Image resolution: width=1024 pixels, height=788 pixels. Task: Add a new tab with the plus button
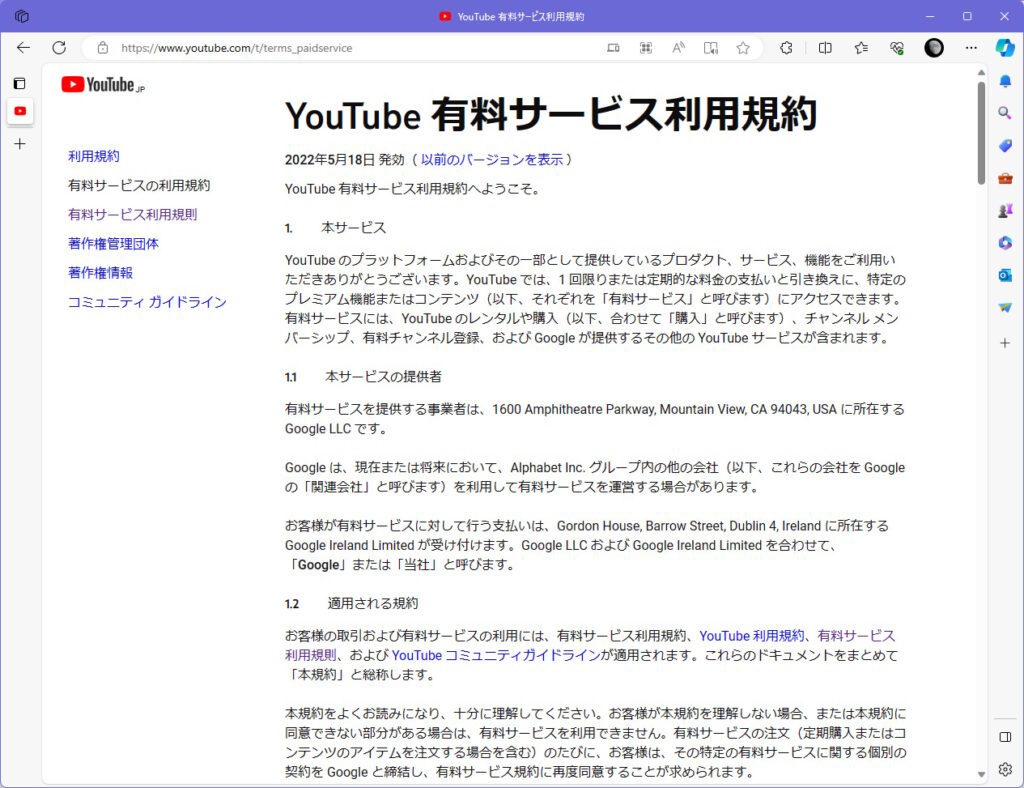(x=20, y=144)
